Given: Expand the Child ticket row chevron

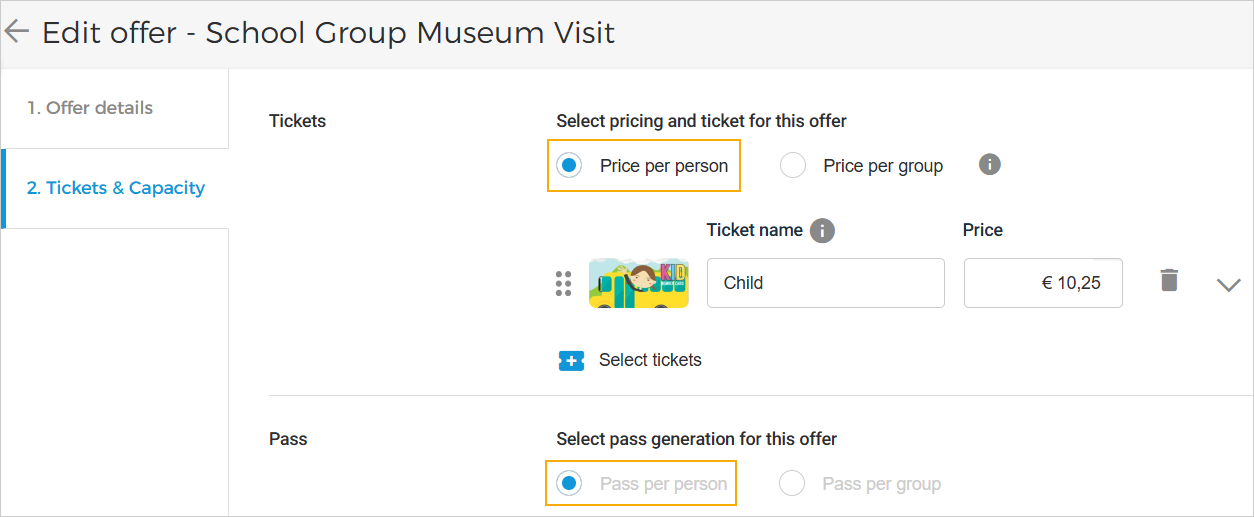Looking at the screenshot, I should point(1228,285).
